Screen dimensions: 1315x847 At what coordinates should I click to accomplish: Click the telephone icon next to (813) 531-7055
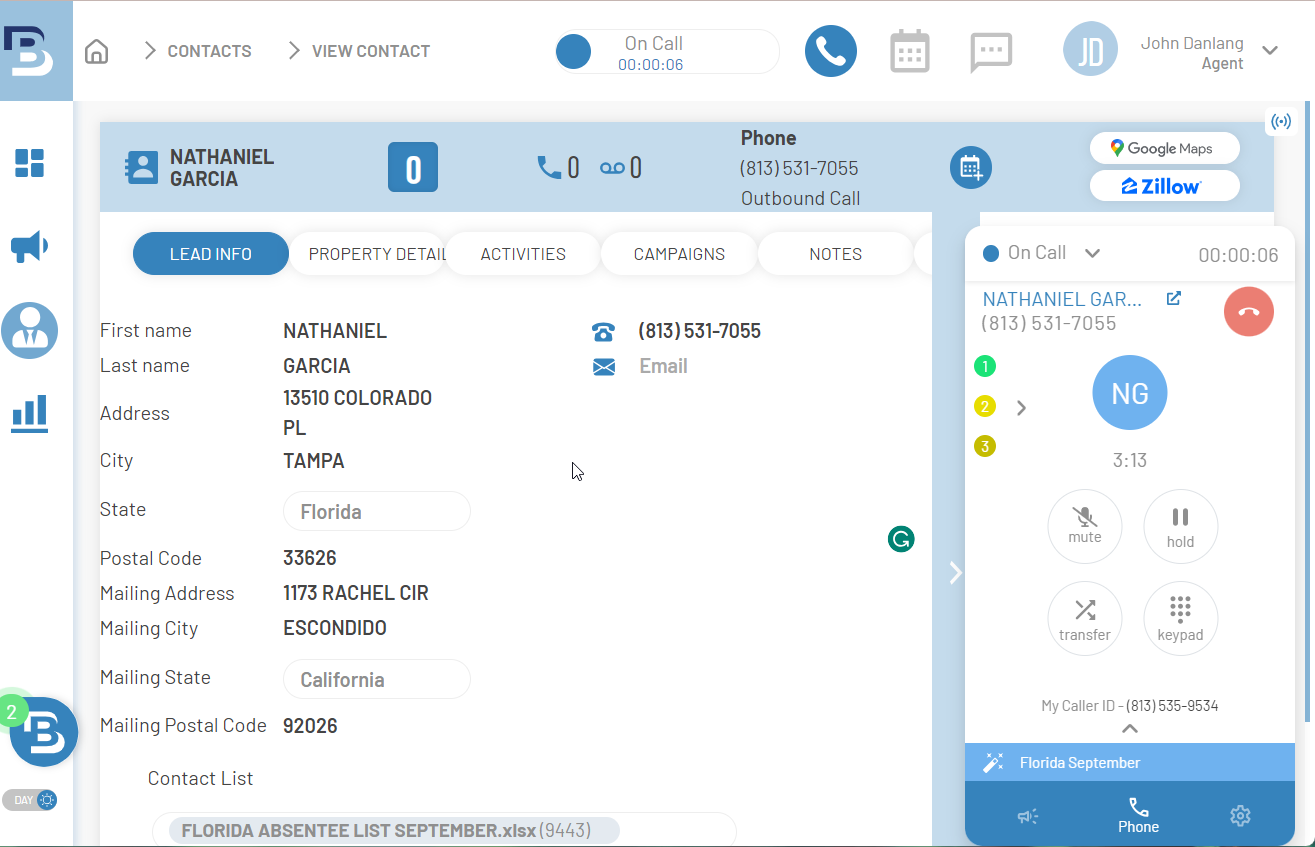tap(604, 331)
